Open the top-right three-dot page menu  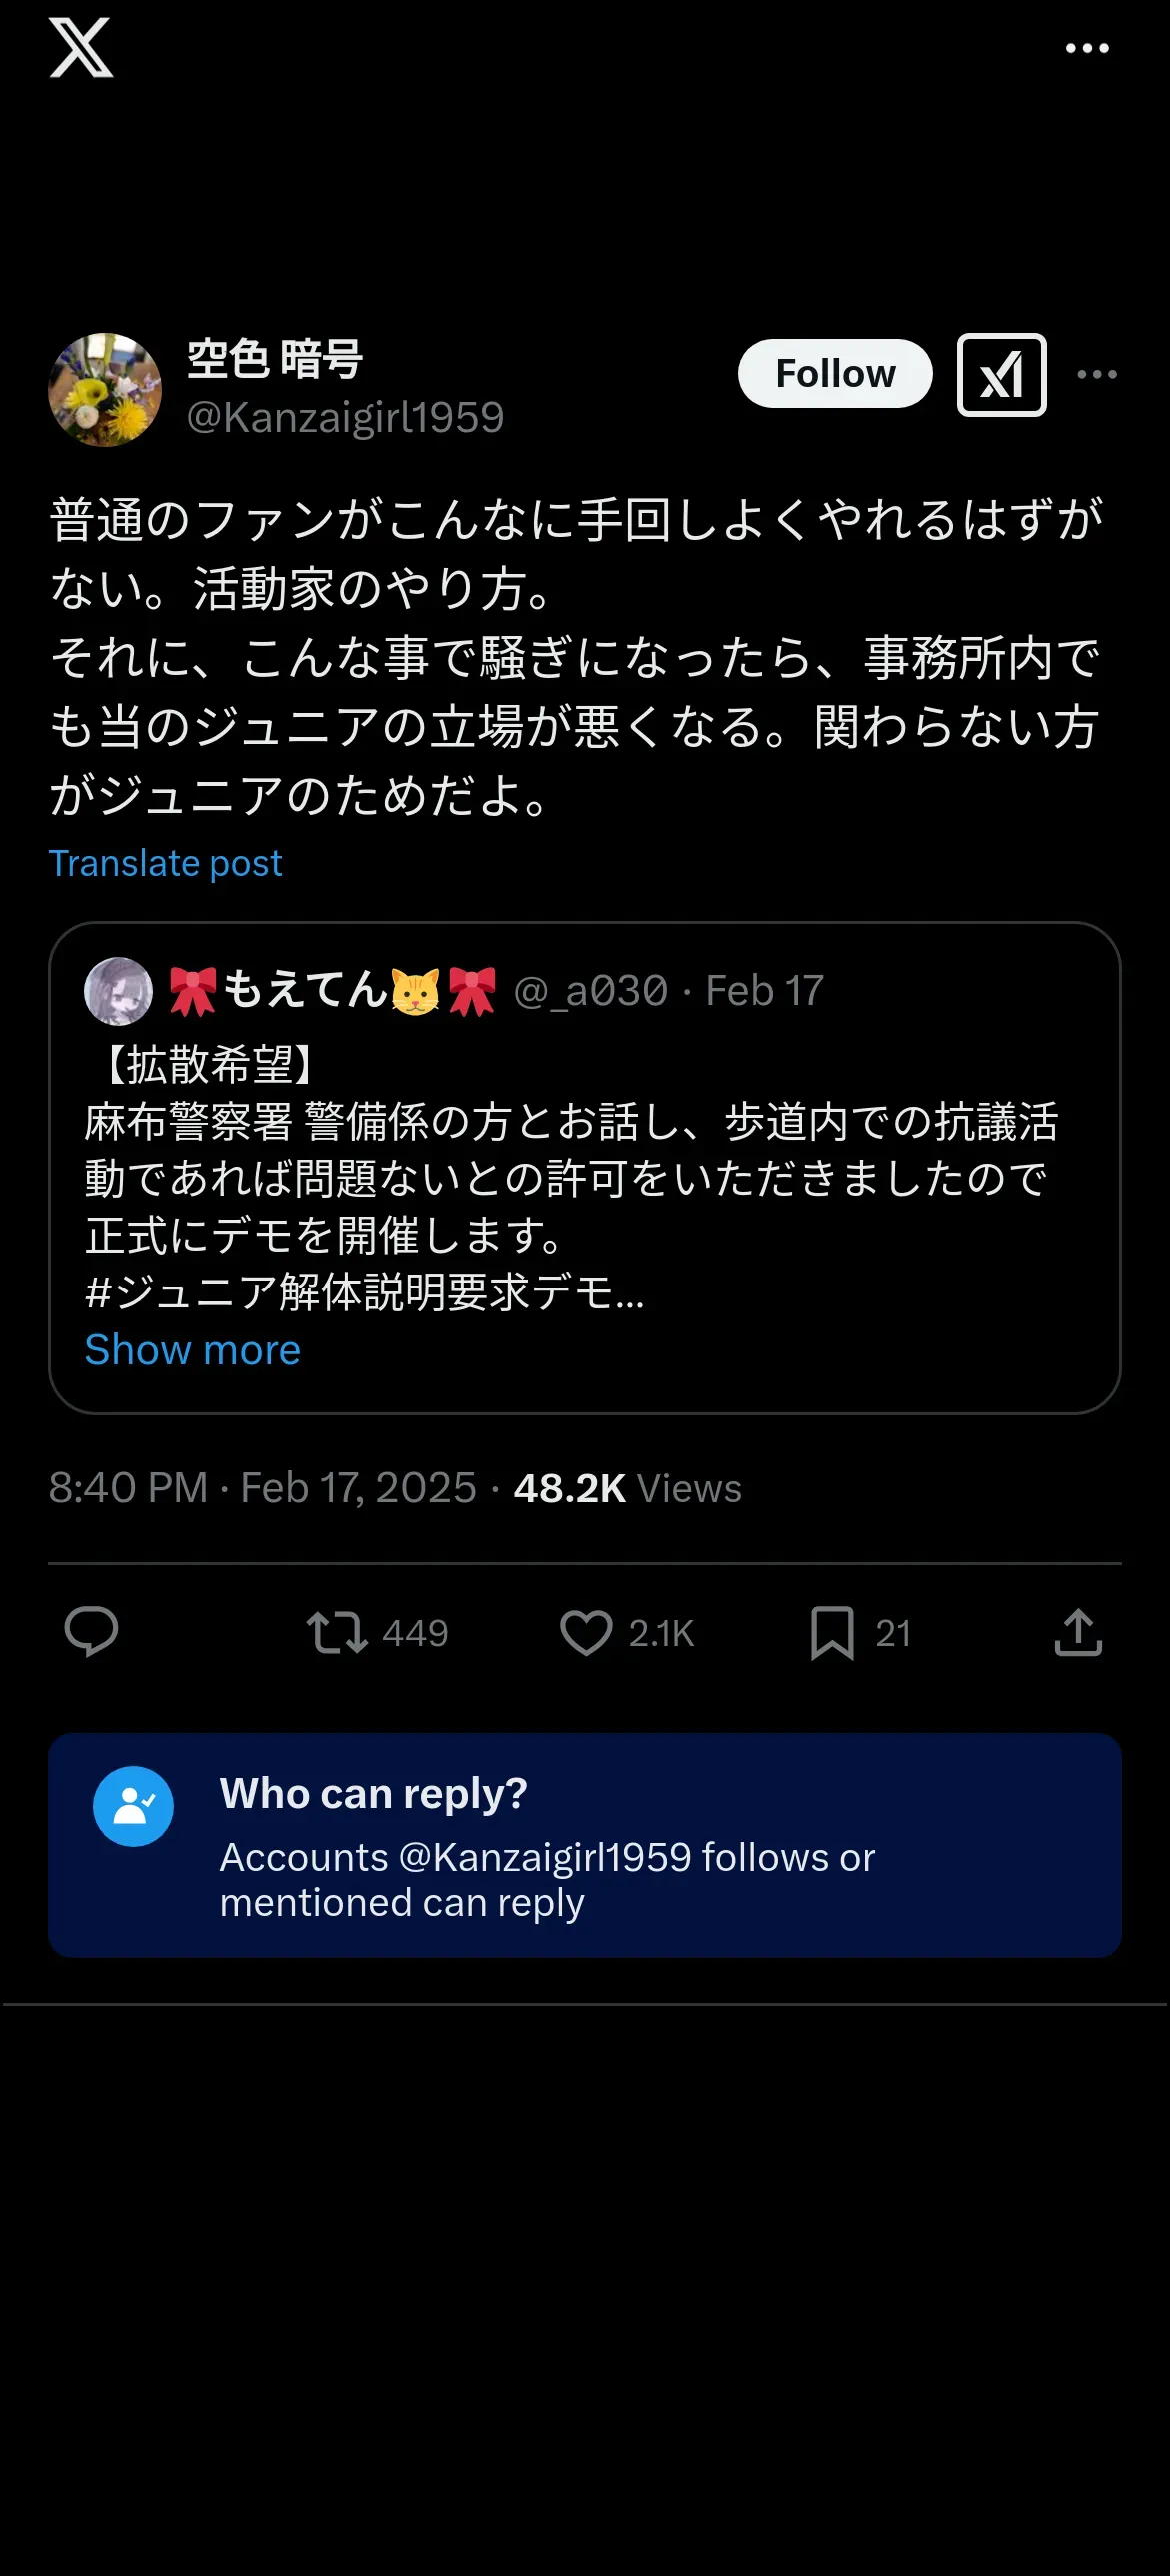(x=1087, y=48)
